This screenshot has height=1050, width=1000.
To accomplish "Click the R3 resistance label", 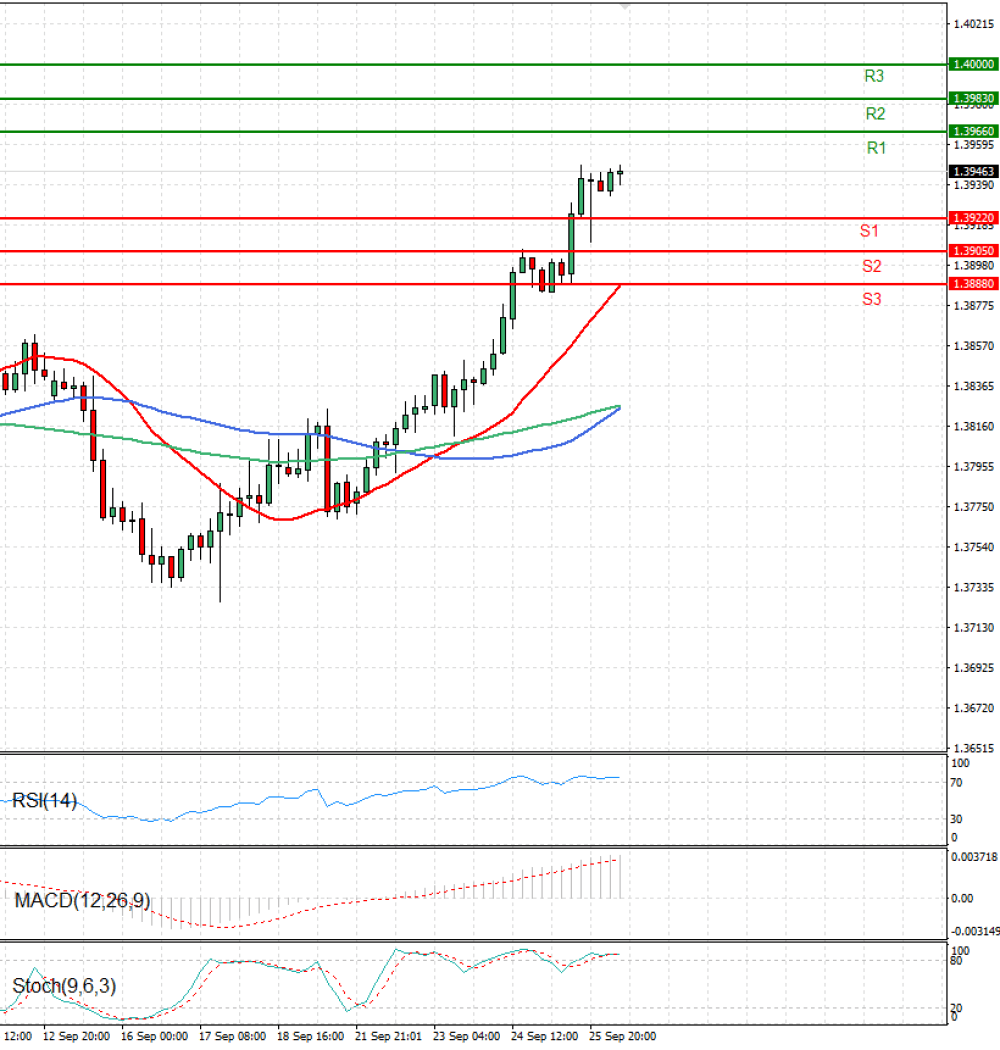I will 873,76.
